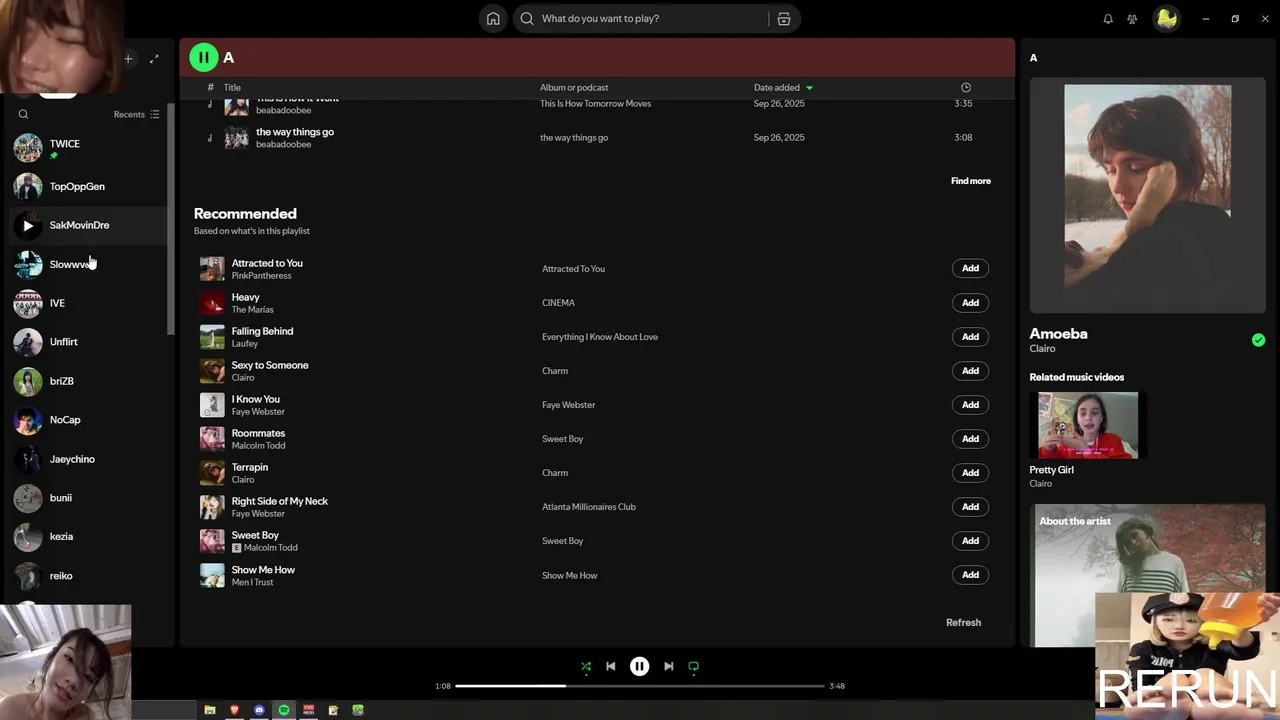The image size is (1280, 720).
Task: Skip to next track
Action: point(668,666)
